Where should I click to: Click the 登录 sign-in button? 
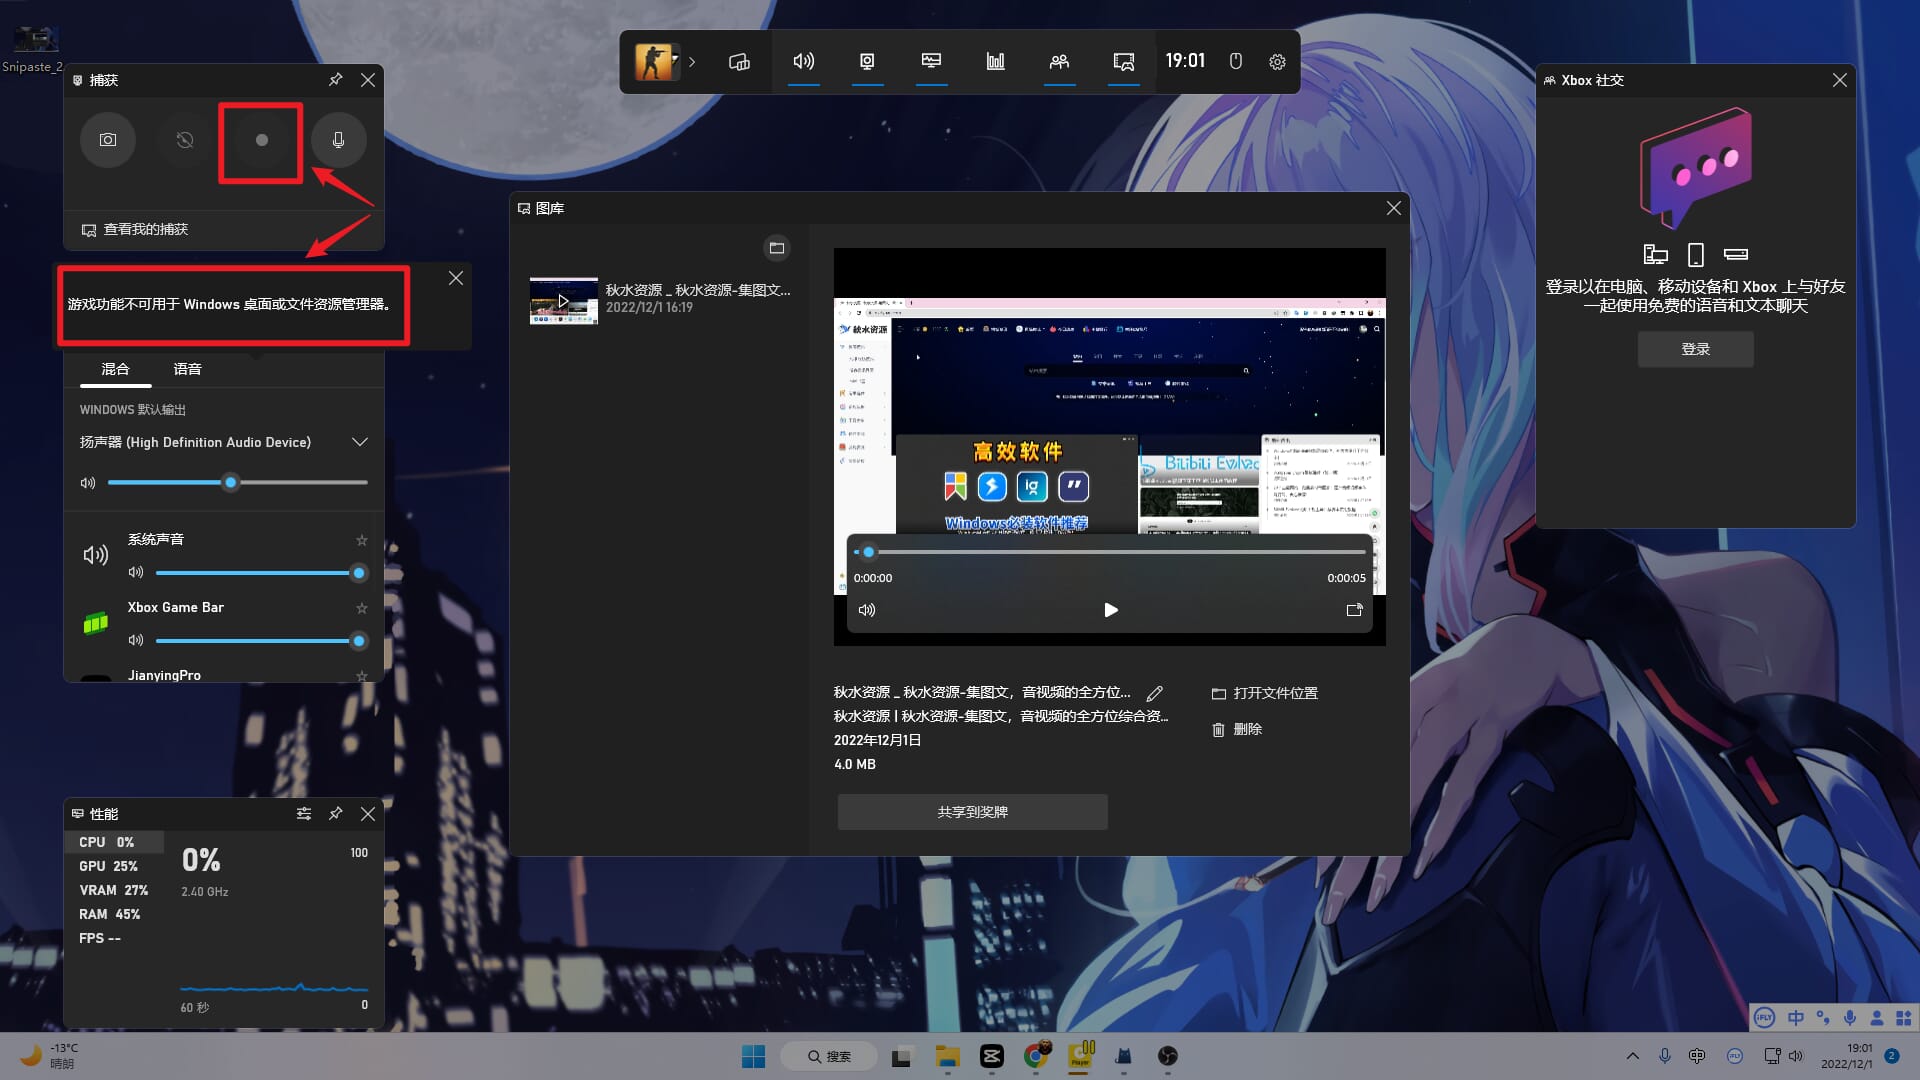click(x=1695, y=349)
